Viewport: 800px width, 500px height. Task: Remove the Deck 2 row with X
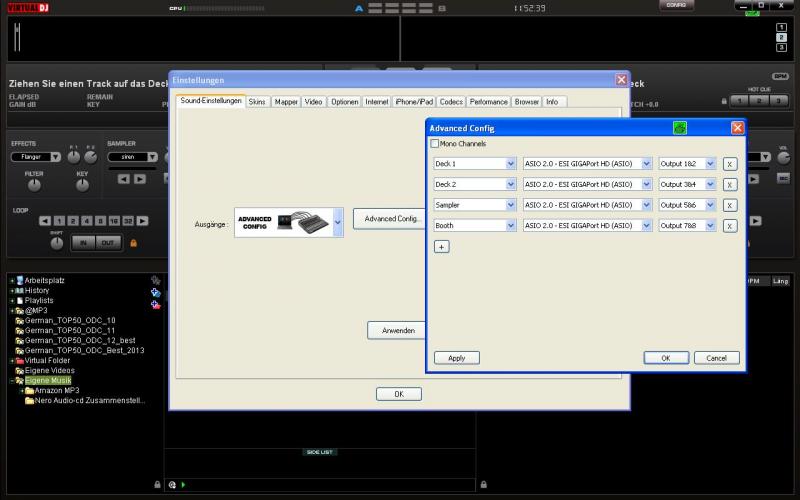coord(730,185)
